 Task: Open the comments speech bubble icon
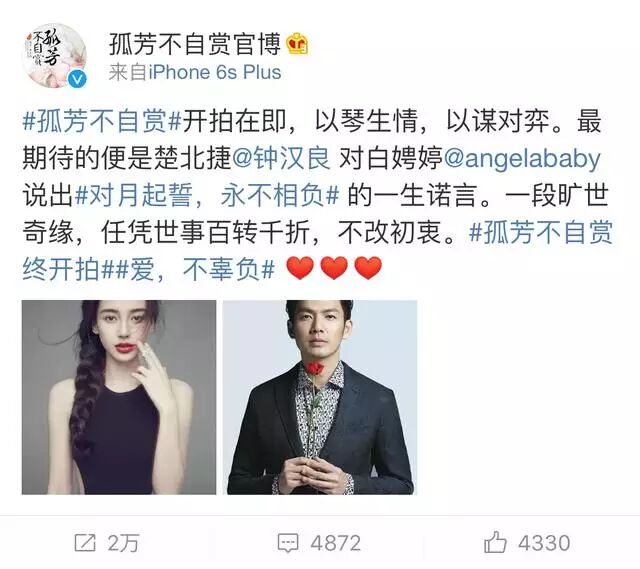tap(288, 543)
